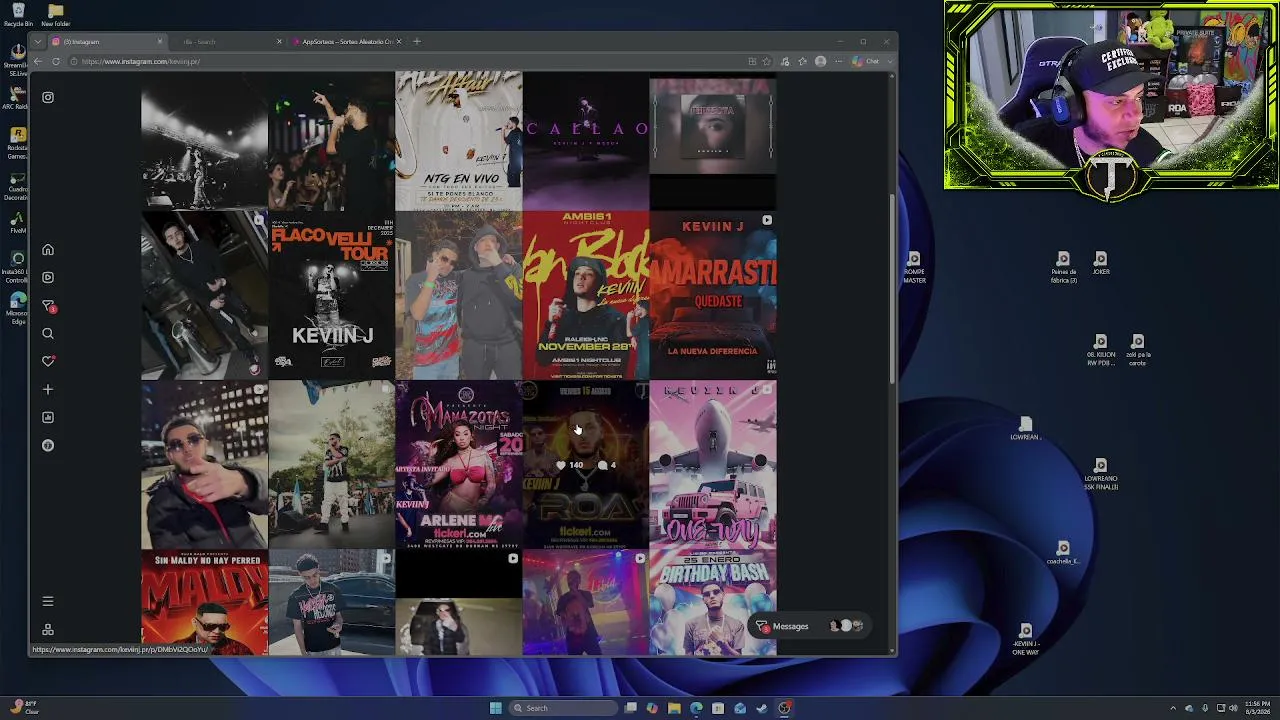Open Instagram notifications heart icon
Screen dimensions: 1280x720
47,361
